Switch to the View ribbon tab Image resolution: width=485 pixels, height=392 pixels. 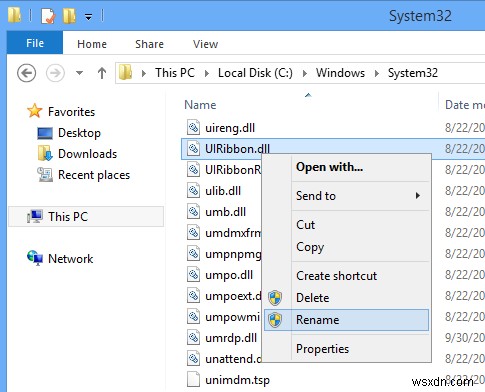click(x=205, y=44)
